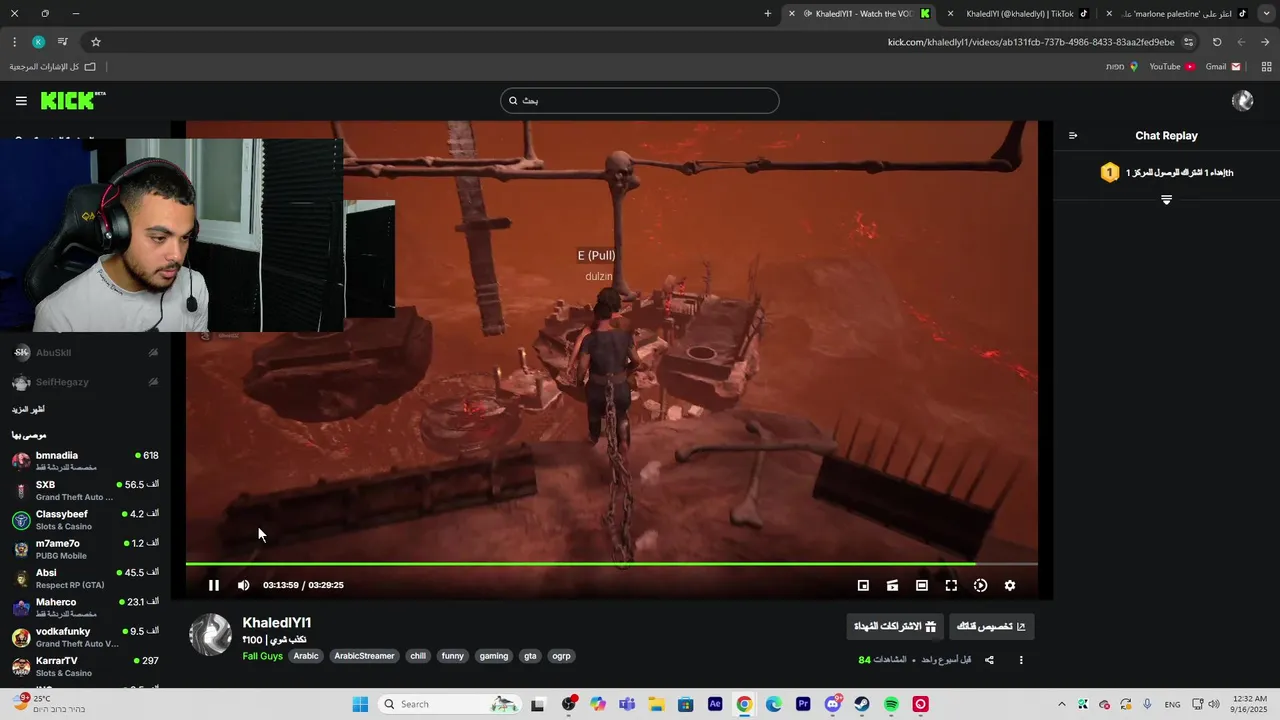Viewport: 1280px width, 720px height.
Task: Open Classybeef recommended channel
Action: [x=85, y=520]
